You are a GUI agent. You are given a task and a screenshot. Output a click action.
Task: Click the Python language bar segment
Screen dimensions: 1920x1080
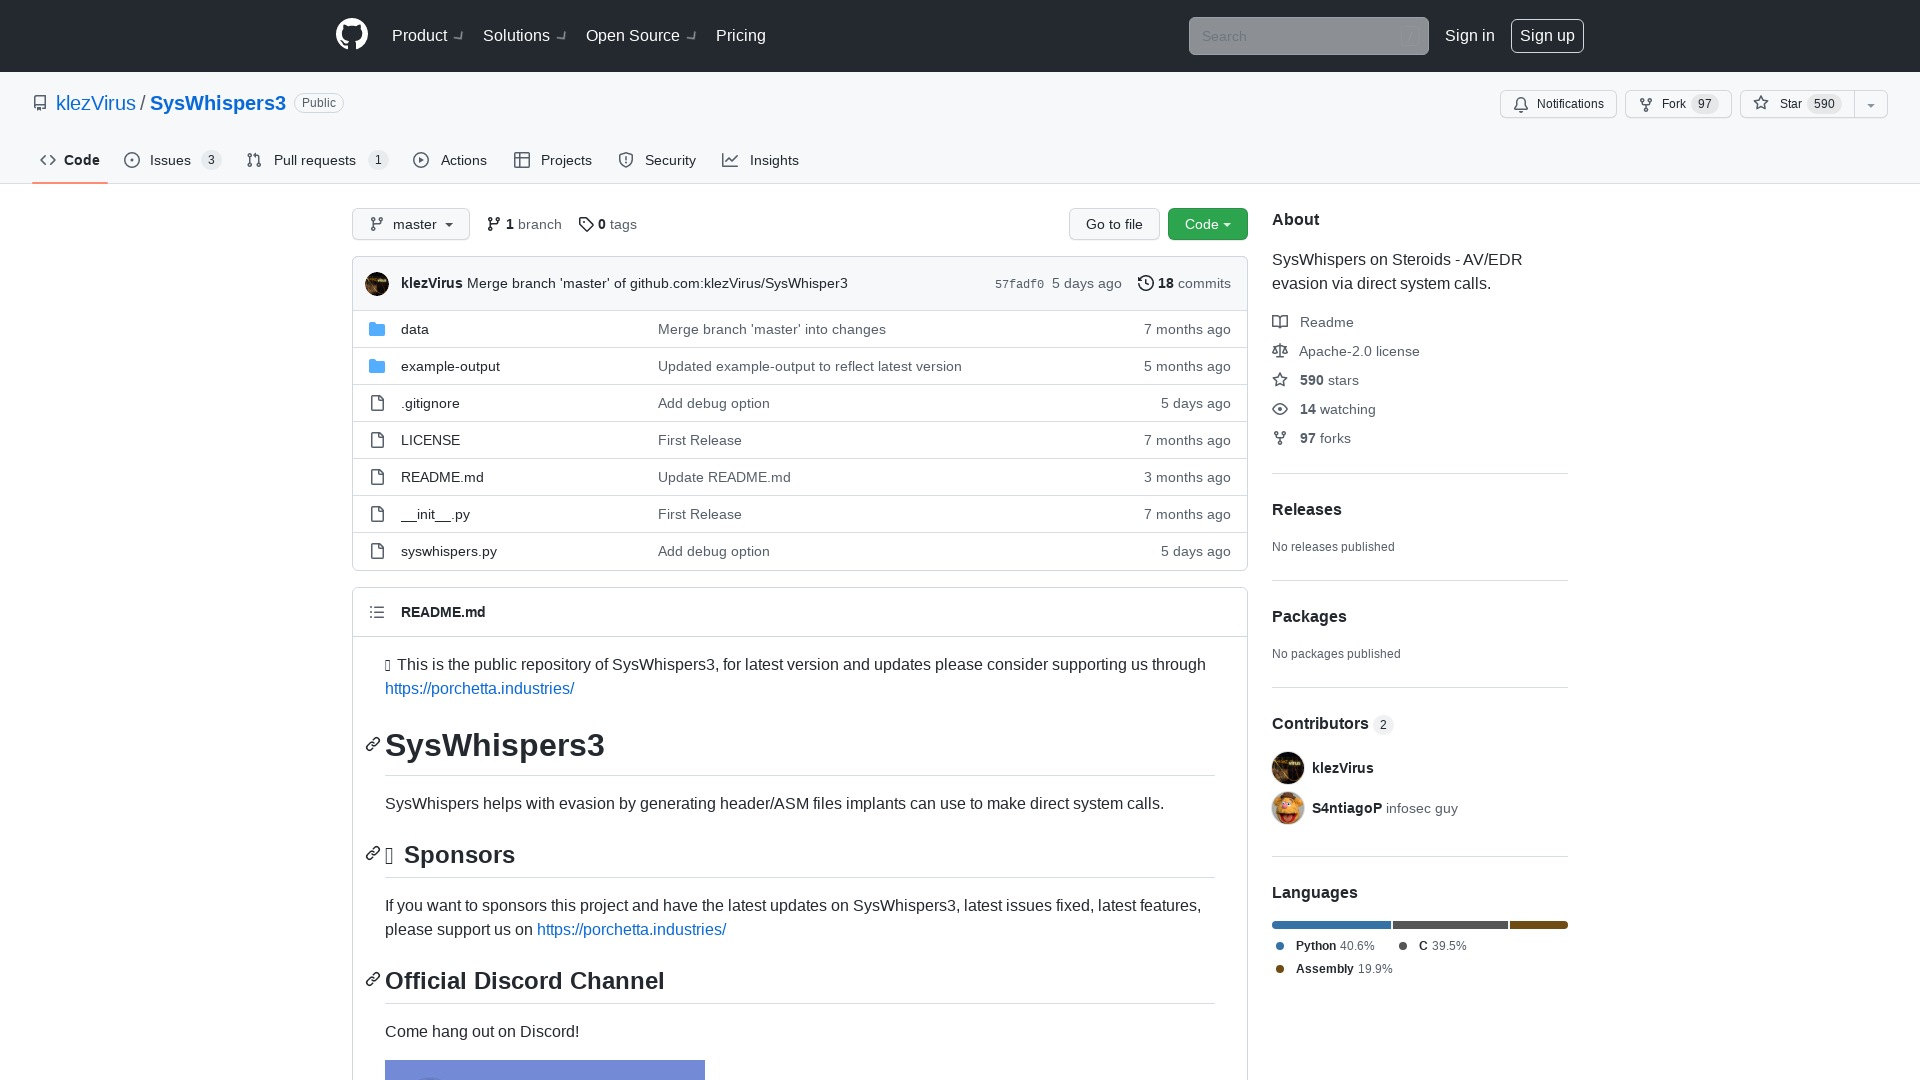pyautogui.click(x=1331, y=925)
